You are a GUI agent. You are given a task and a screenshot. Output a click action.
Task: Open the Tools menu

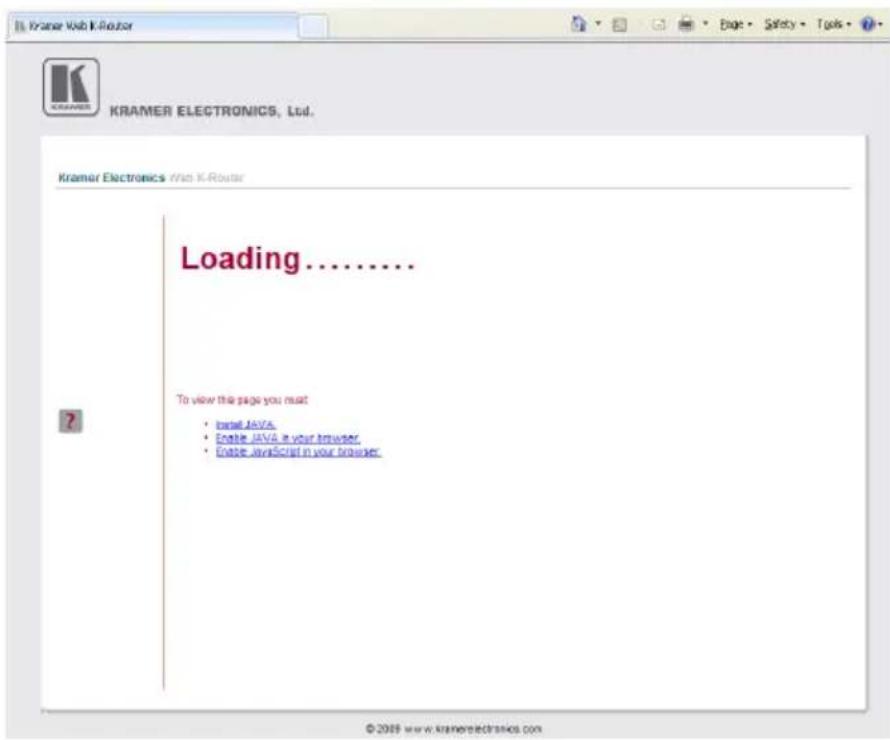(x=834, y=24)
